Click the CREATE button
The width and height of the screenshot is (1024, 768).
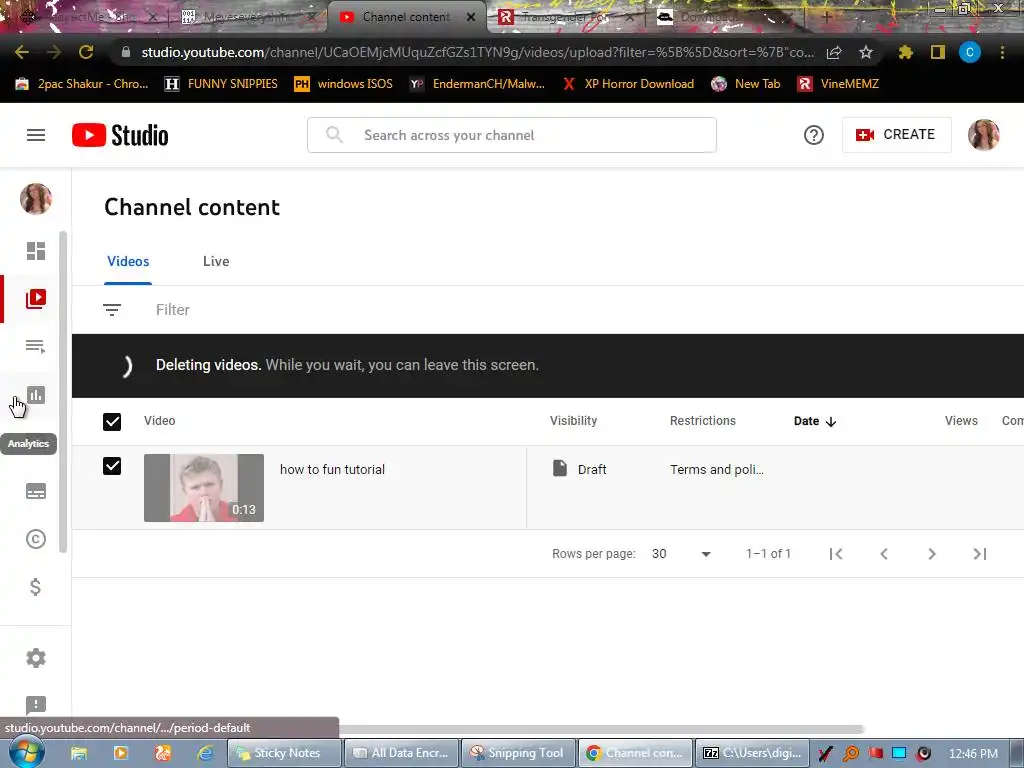[896, 135]
